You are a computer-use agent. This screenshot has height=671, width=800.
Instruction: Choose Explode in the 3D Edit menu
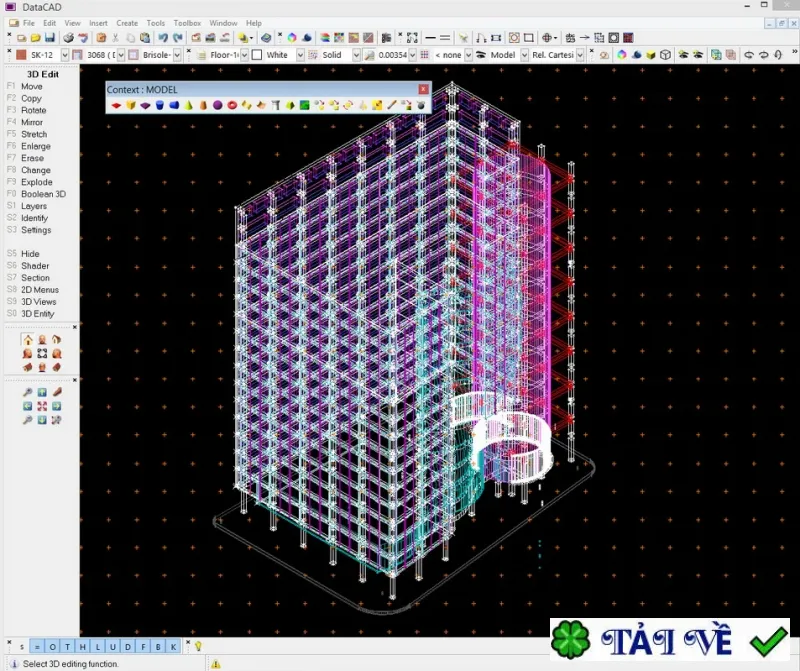point(37,182)
